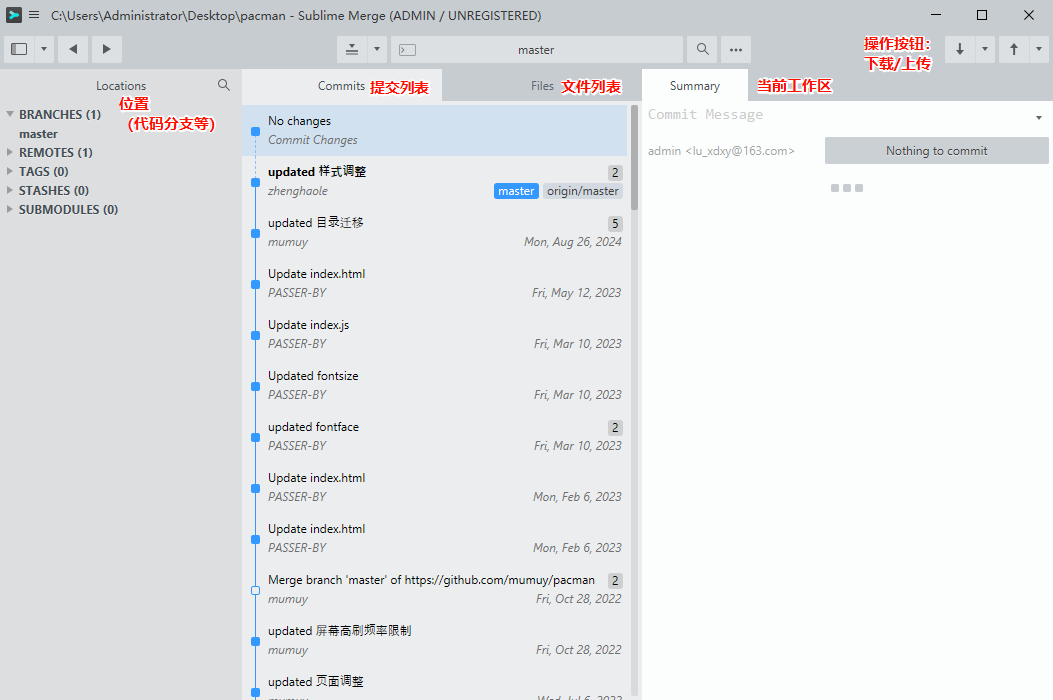Click the push up-arrow button
Image resolution: width=1053 pixels, height=700 pixels.
(x=1014, y=49)
